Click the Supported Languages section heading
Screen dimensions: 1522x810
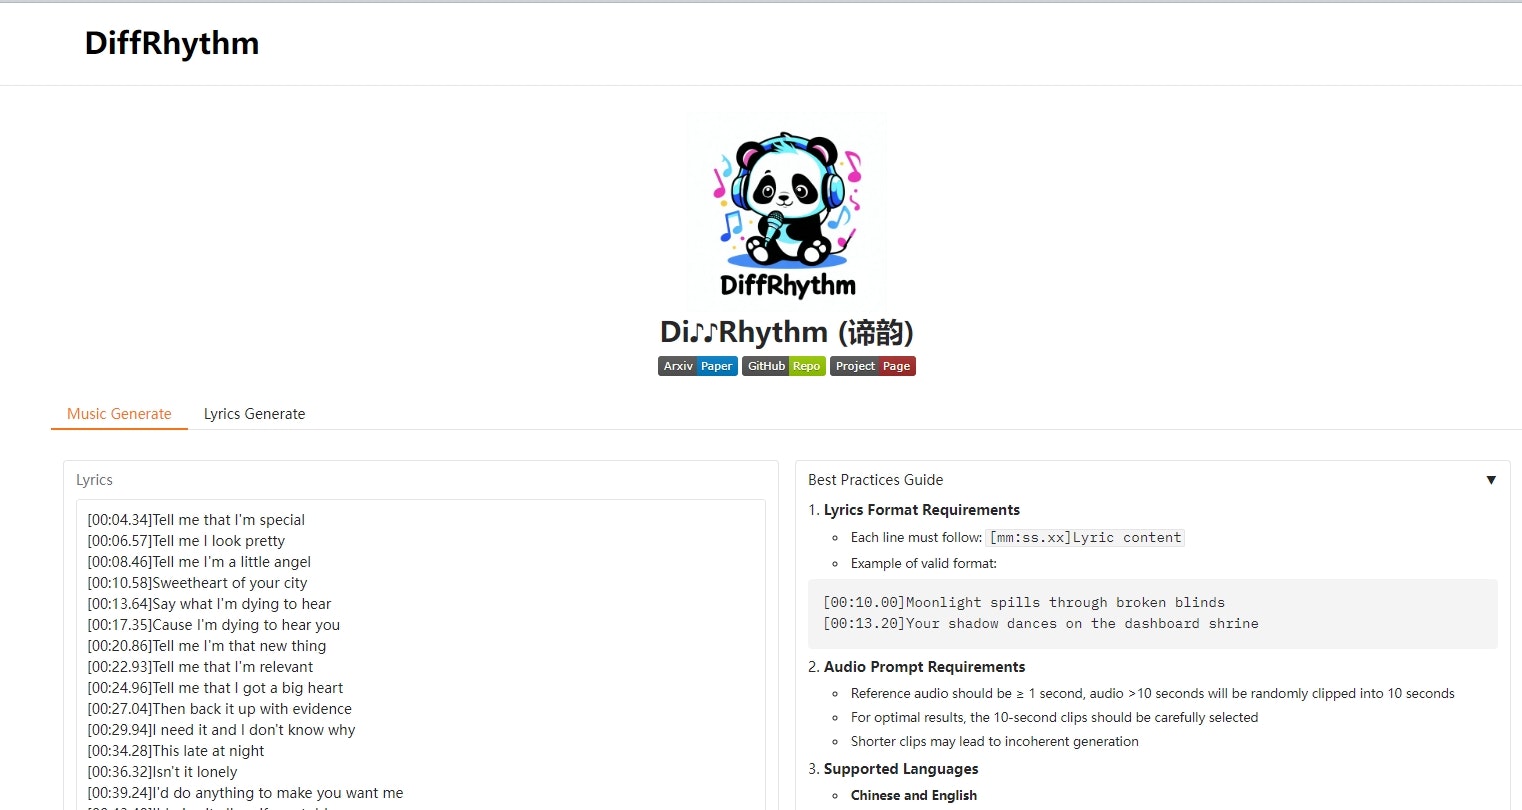(900, 768)
